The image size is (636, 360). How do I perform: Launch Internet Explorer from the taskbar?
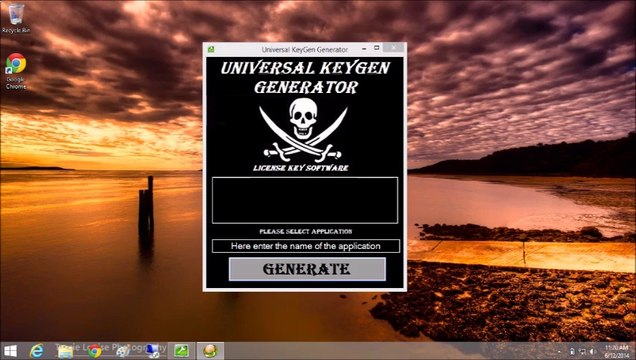coord(37,351)
